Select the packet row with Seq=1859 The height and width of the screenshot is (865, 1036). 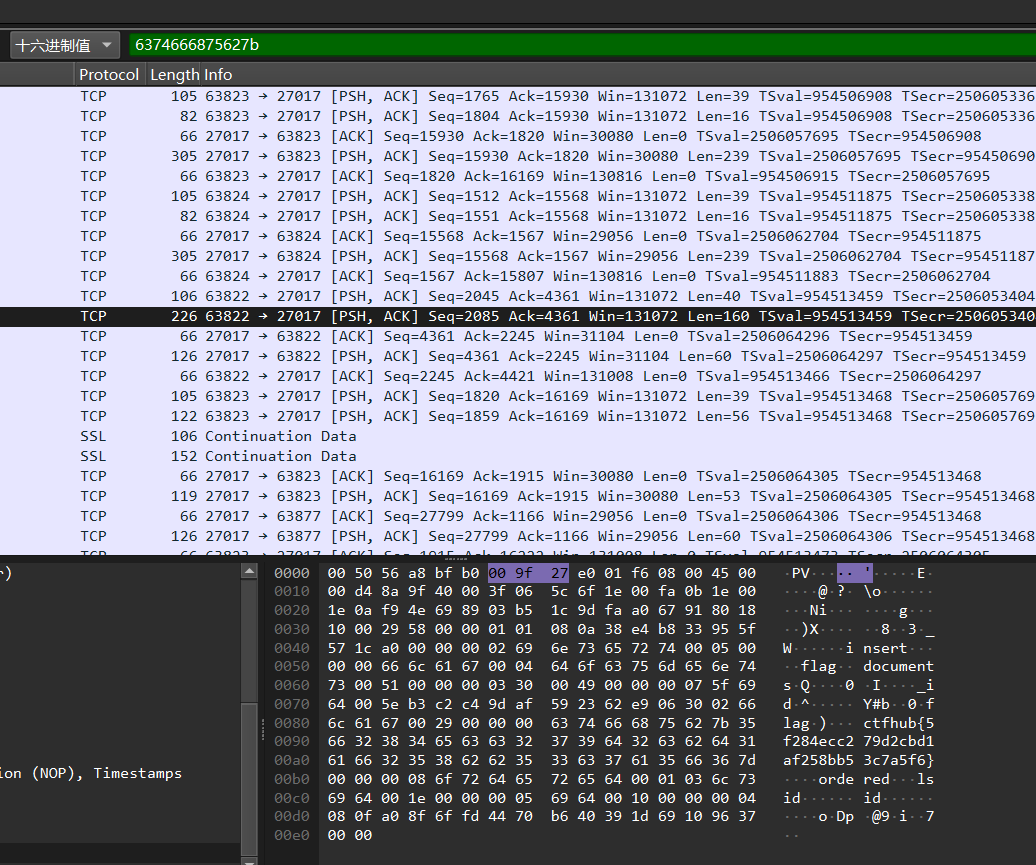click(518, 416)
